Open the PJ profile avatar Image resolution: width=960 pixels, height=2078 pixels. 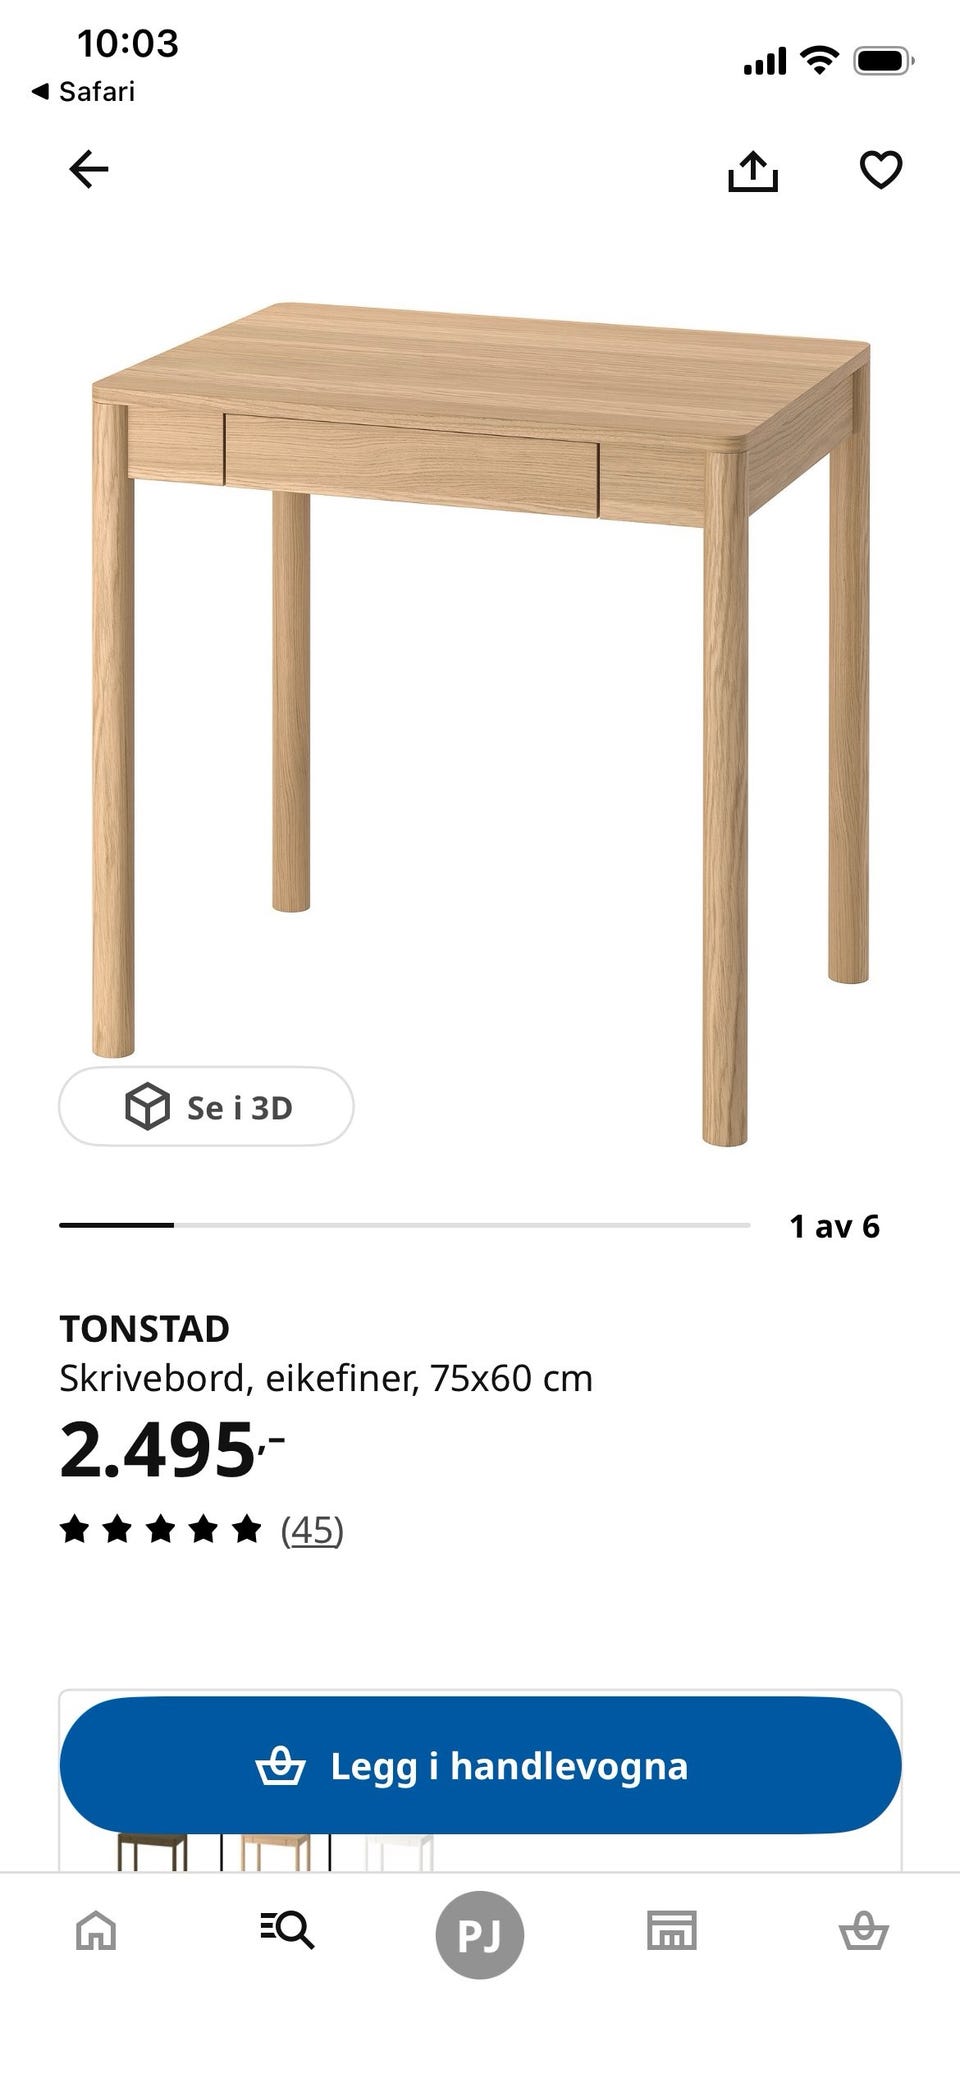pyautogui.click(x=480, y=1935)
